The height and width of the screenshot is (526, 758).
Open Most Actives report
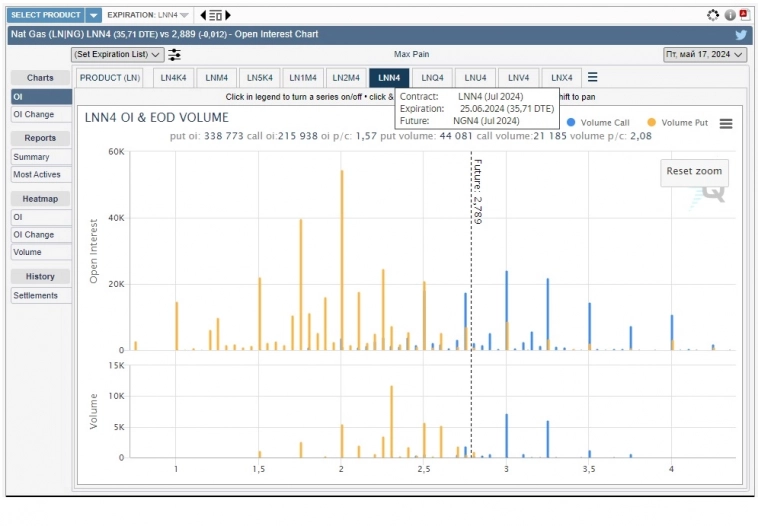[x=37, y=174]
